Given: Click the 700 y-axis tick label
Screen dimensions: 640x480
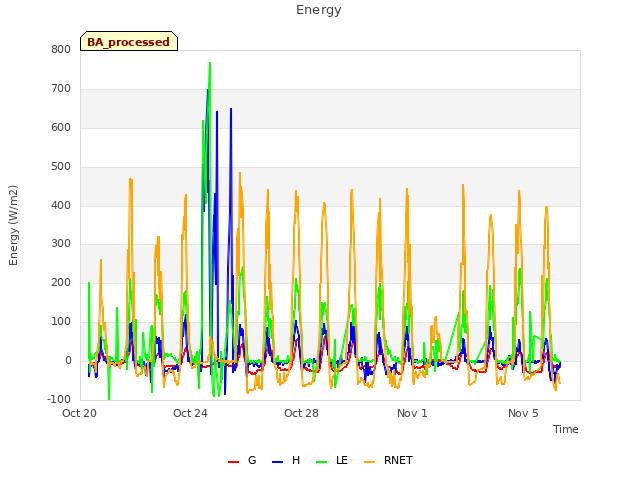Looking at the screenshot, I should (x=61, y=89).
